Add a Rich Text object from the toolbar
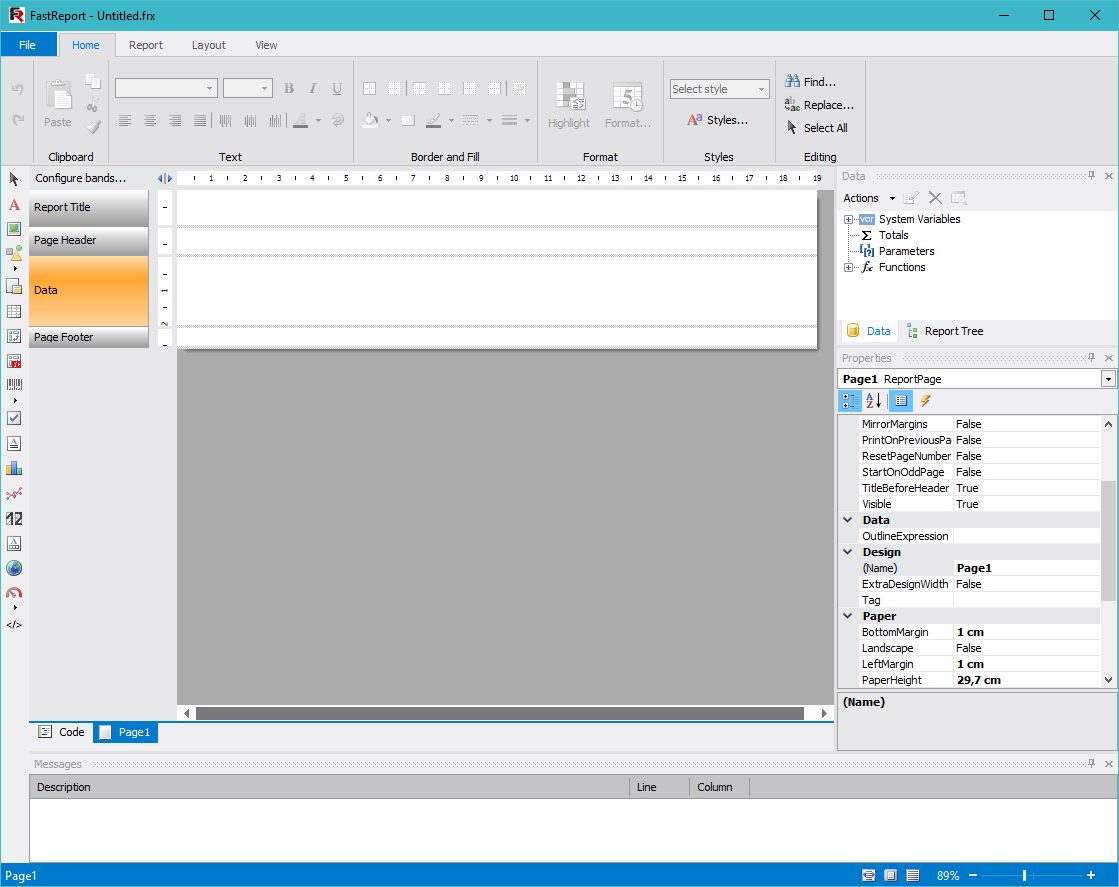This screenshot has width=1119, height=887. [x=14, y=443]
